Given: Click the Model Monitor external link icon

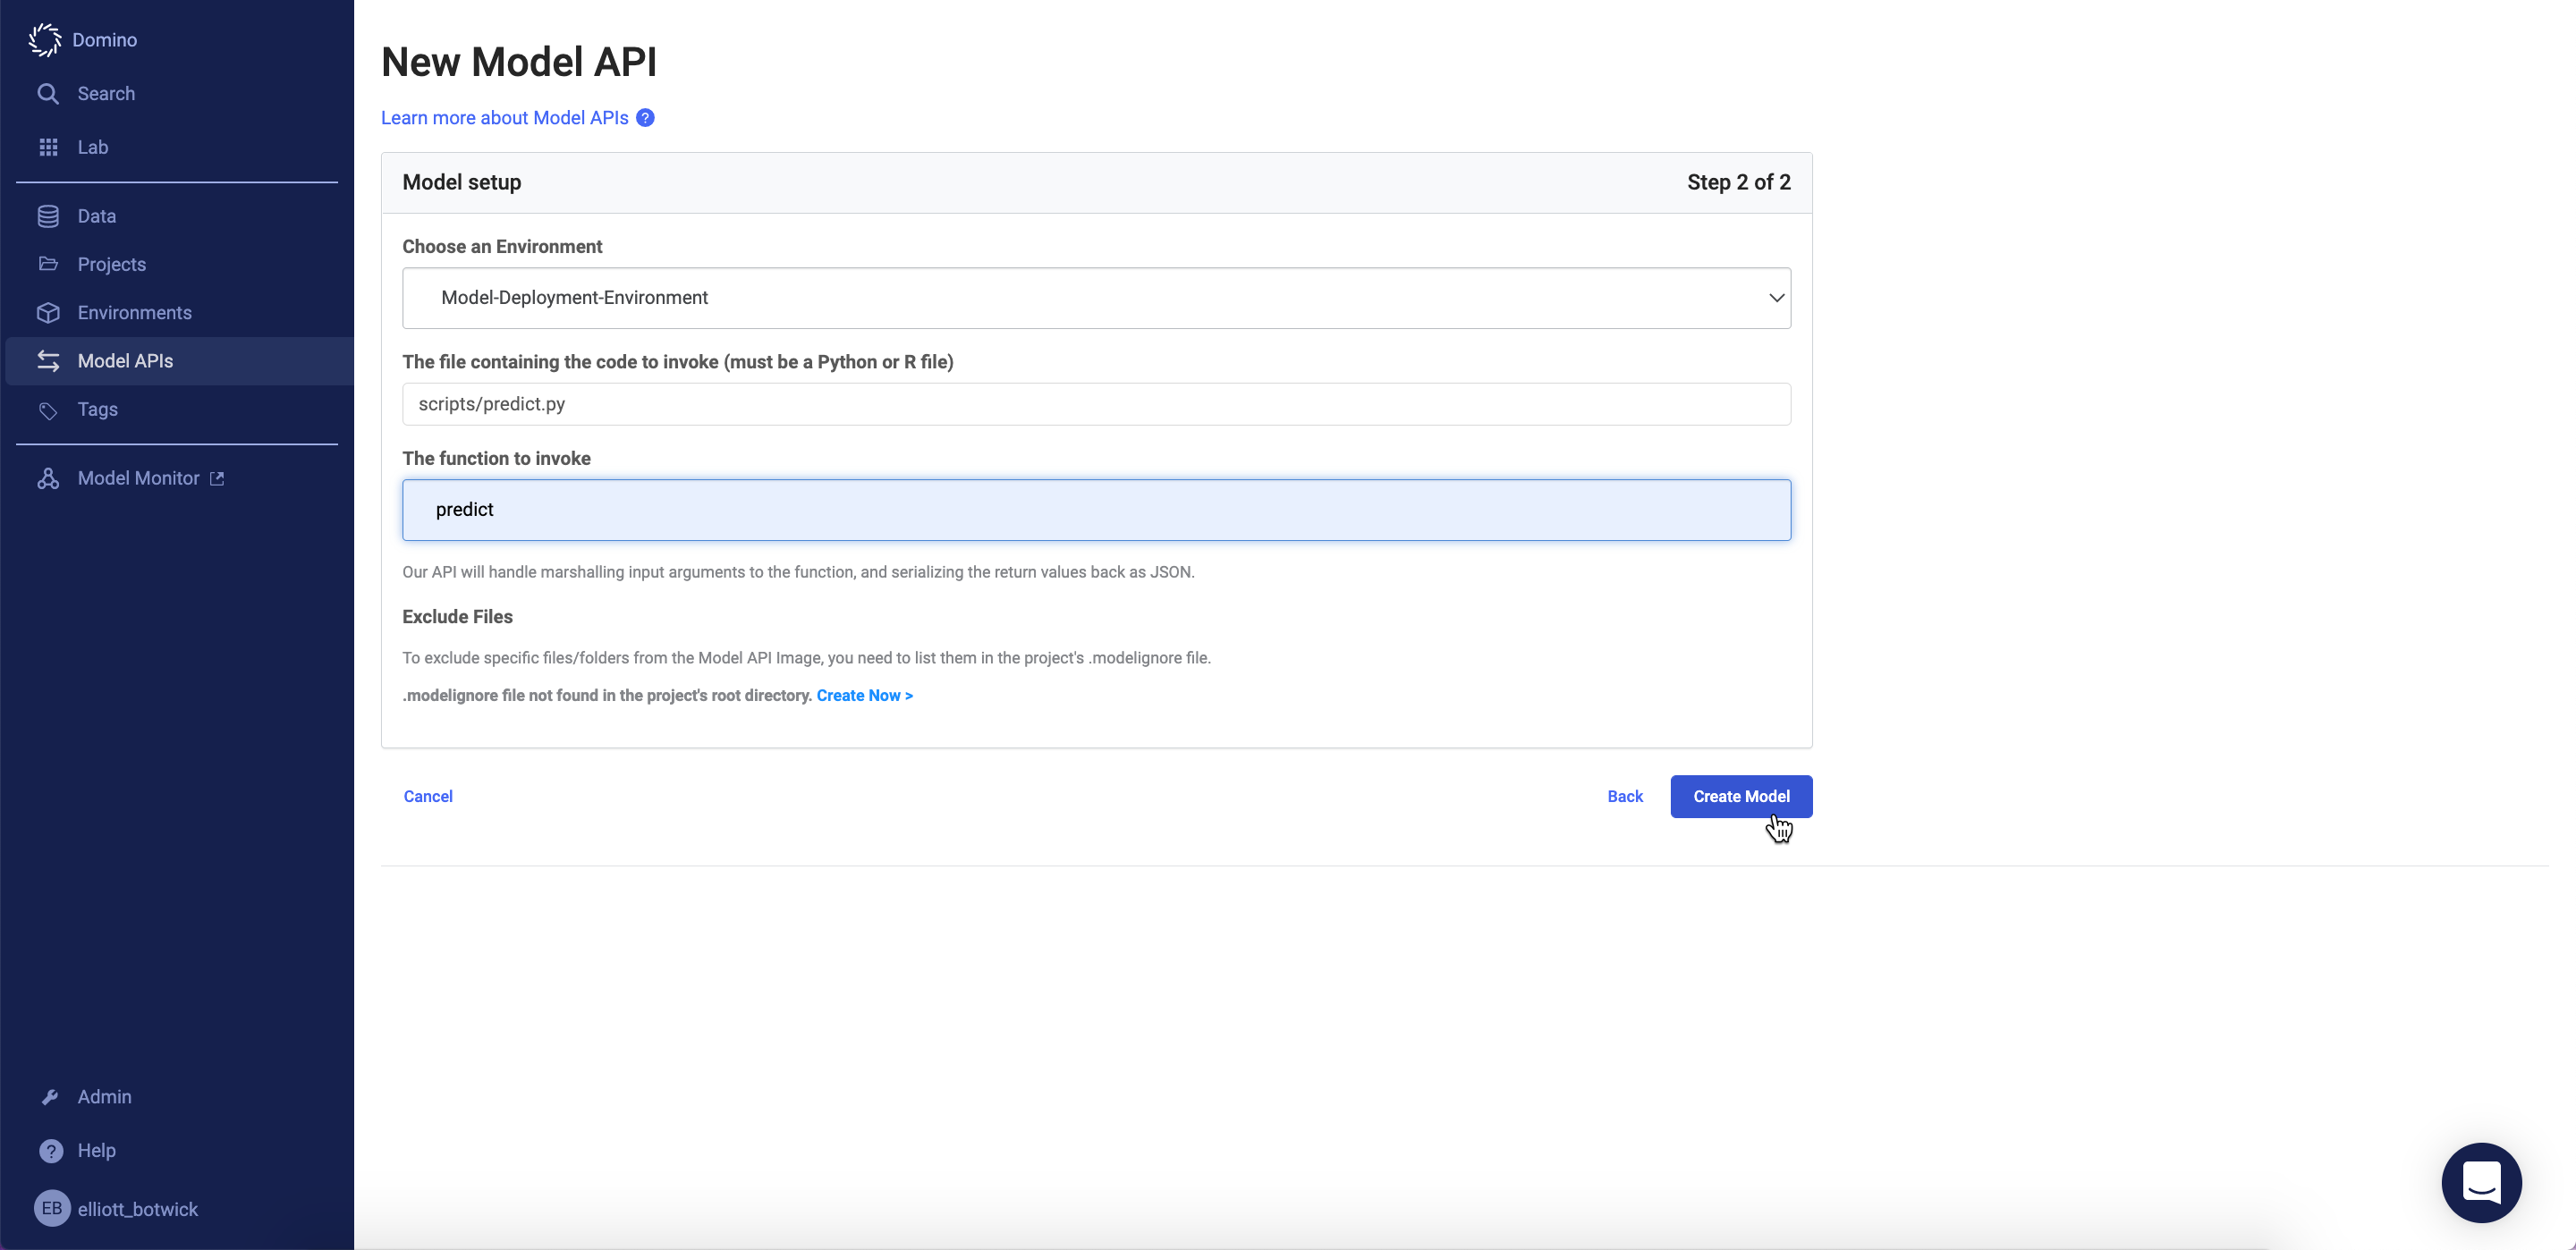Looking at the screenshot, I should [x=217, y=479].
